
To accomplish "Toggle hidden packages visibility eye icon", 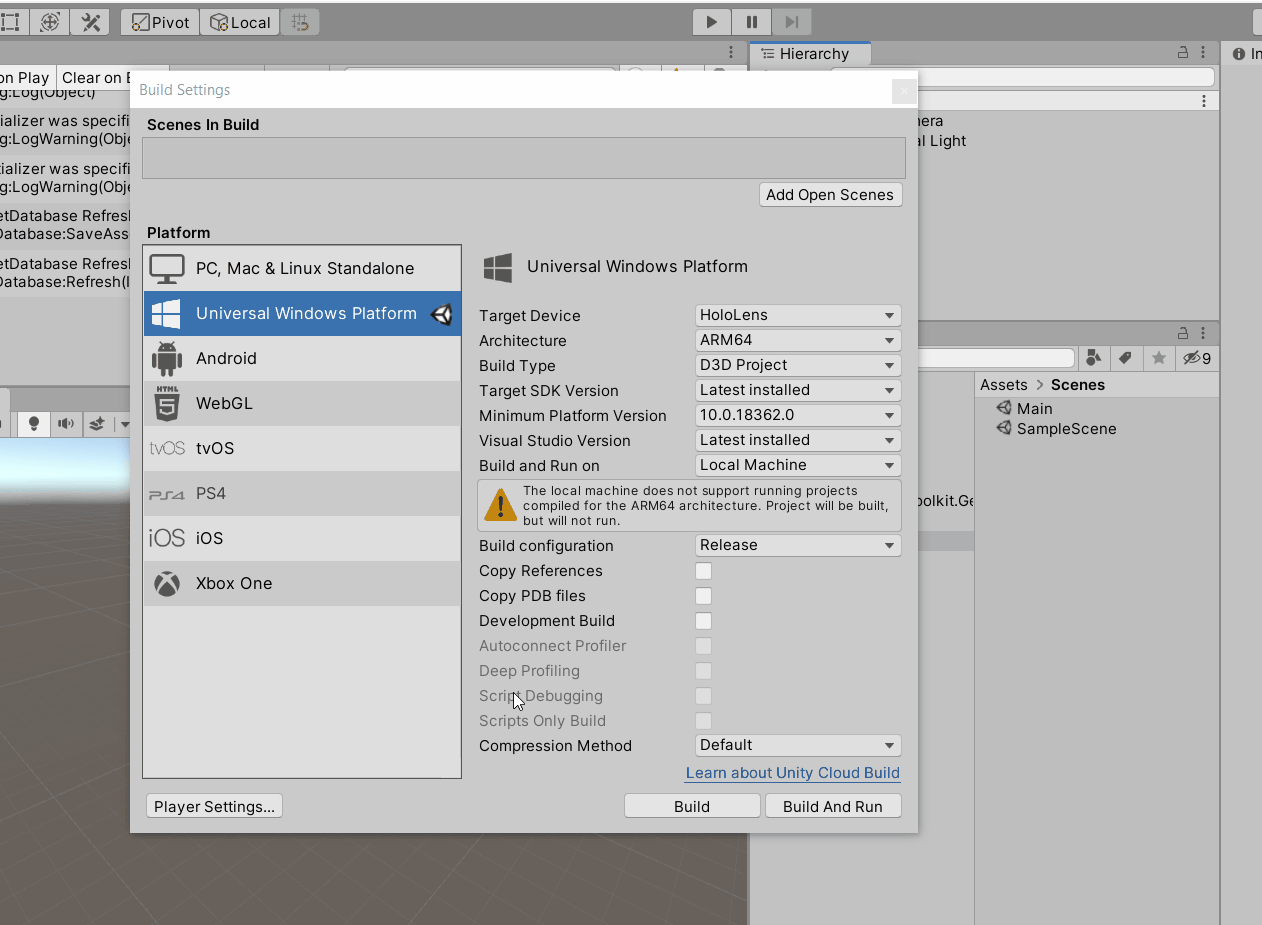I will point(1196,358).
